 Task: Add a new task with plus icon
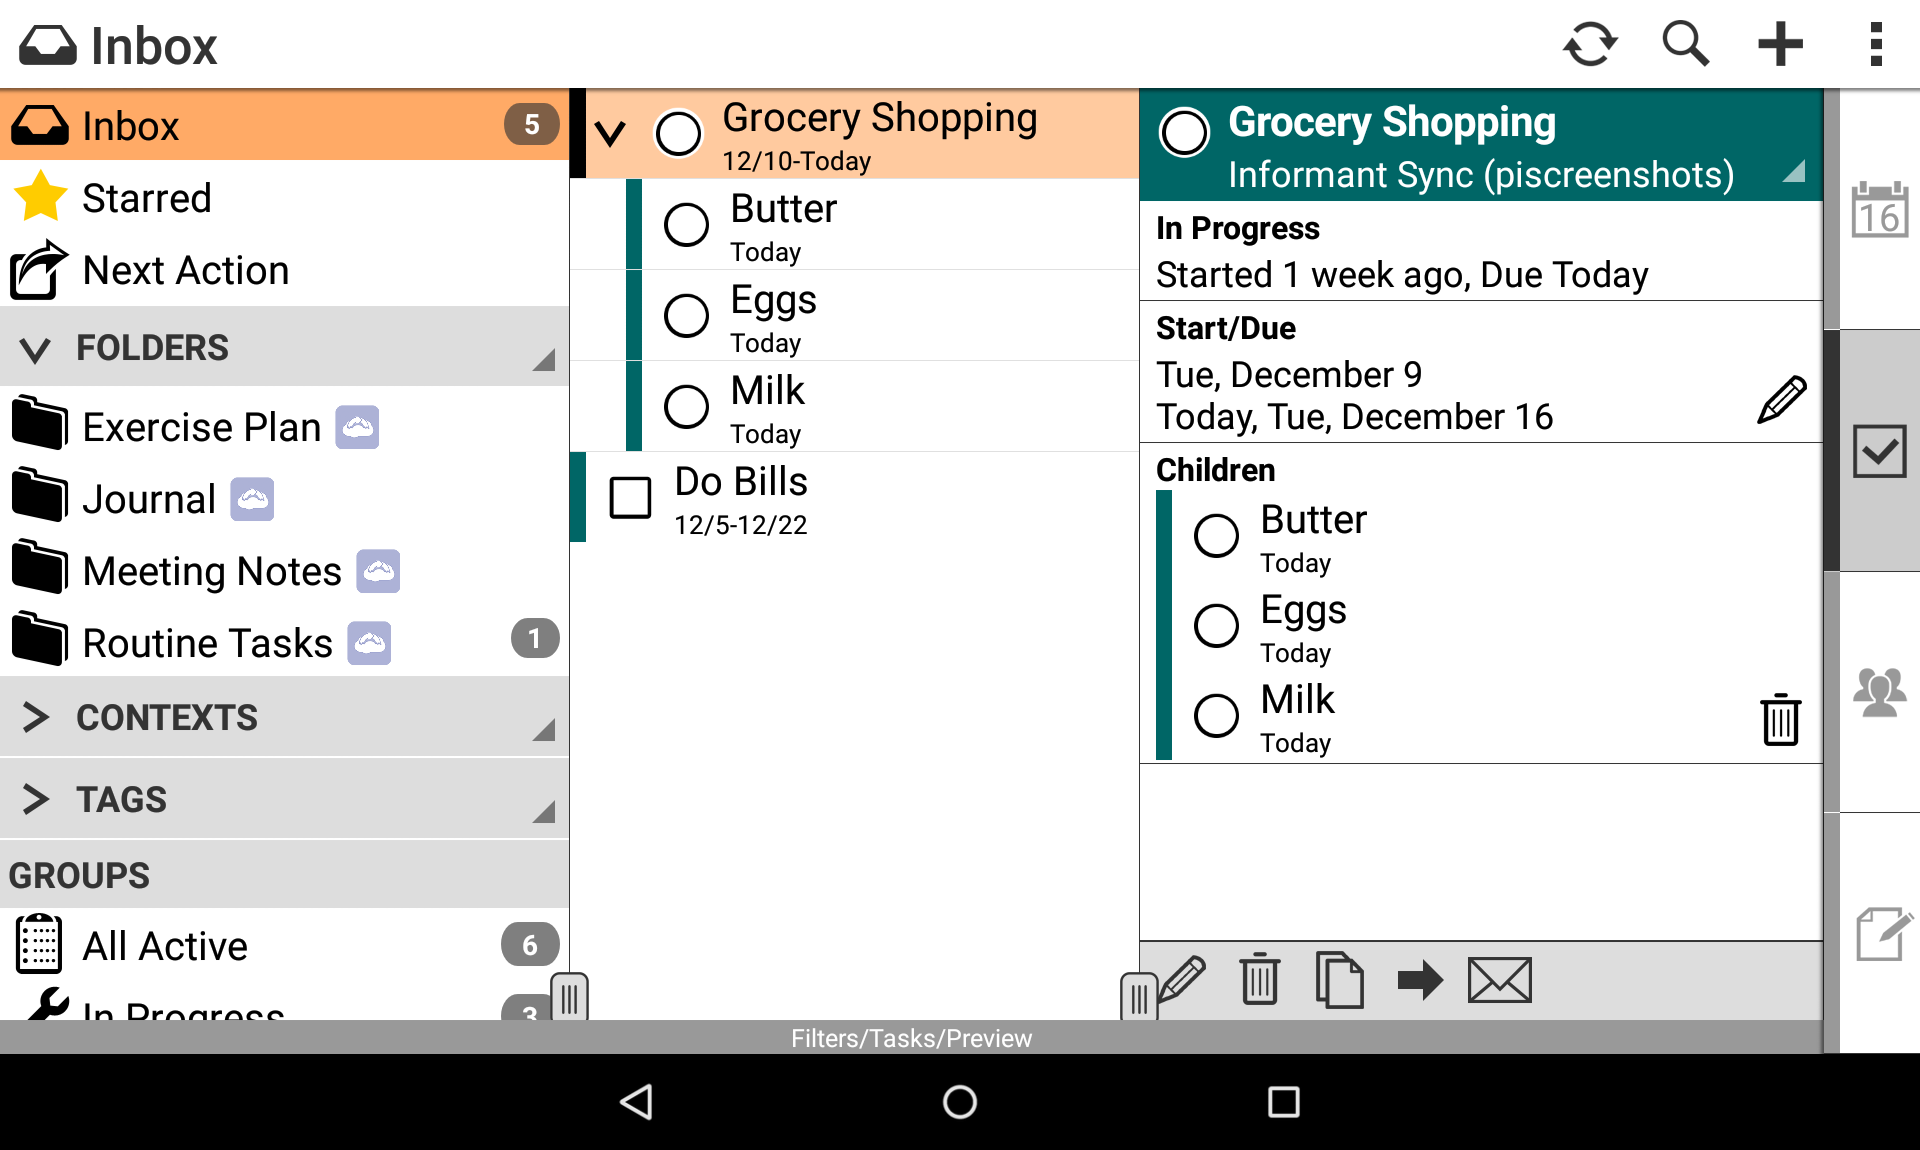pos(1780,45)
